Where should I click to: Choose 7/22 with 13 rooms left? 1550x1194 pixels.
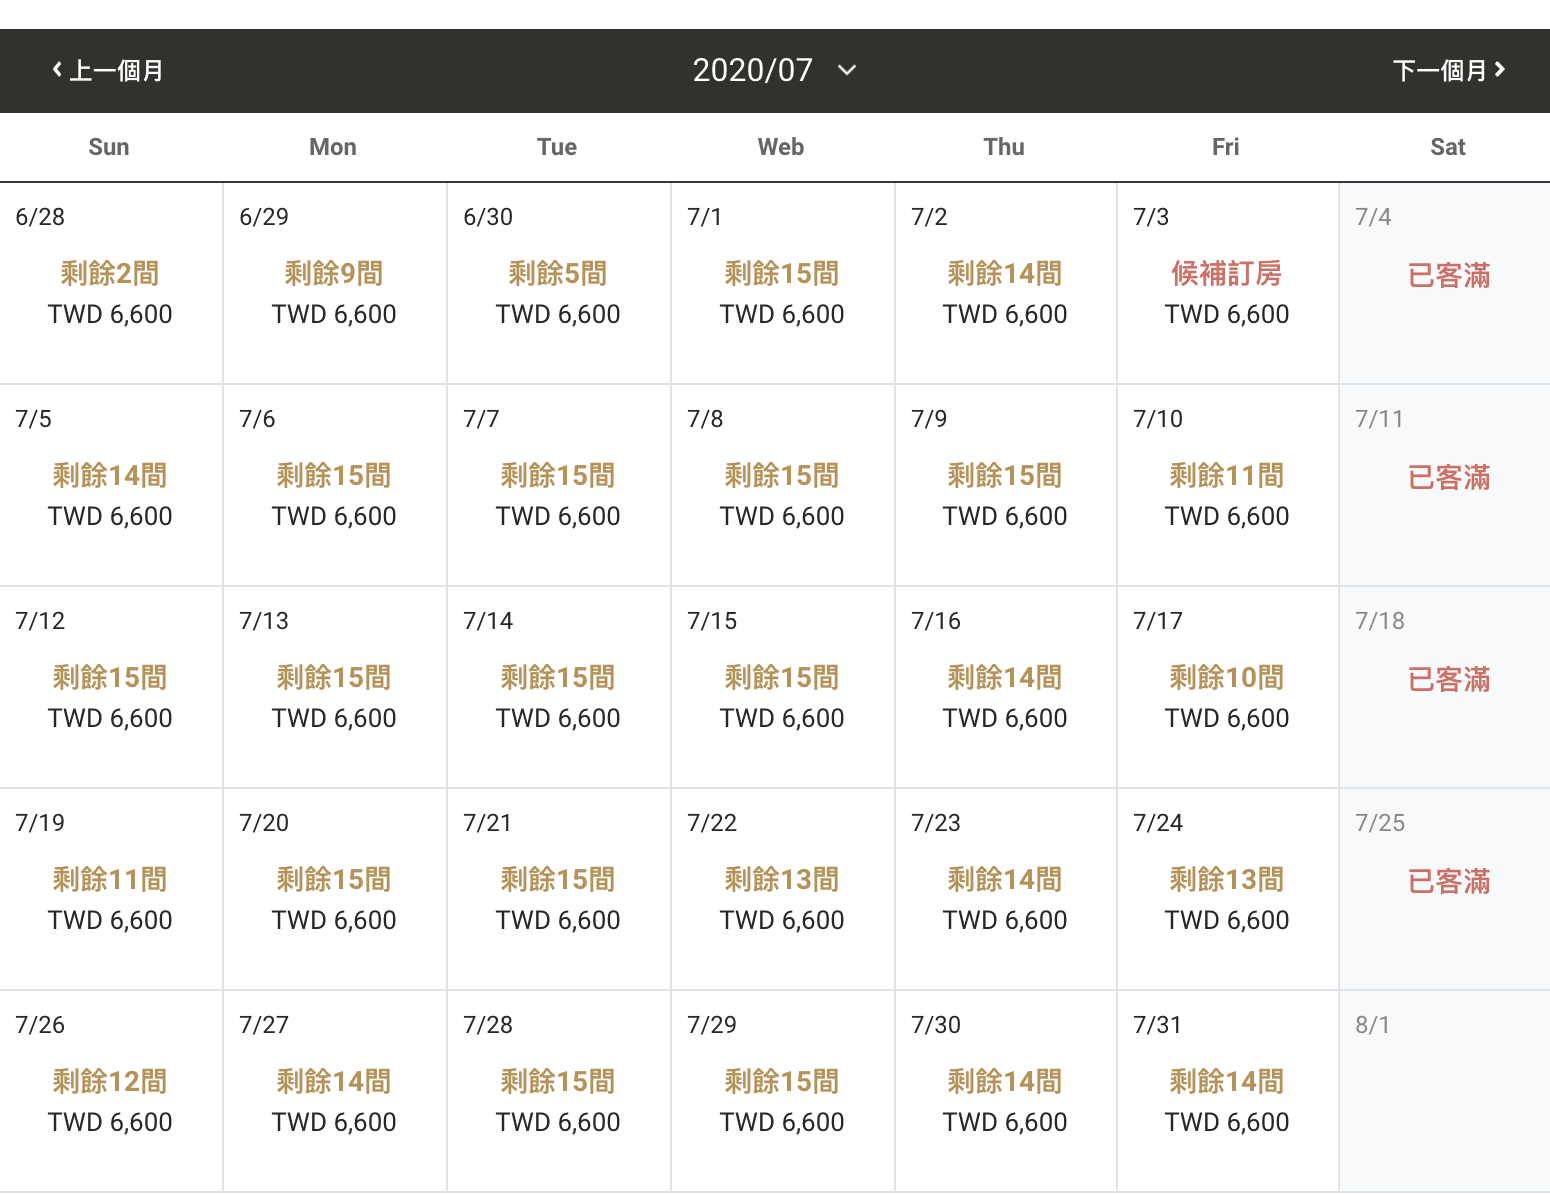(783, 889)
